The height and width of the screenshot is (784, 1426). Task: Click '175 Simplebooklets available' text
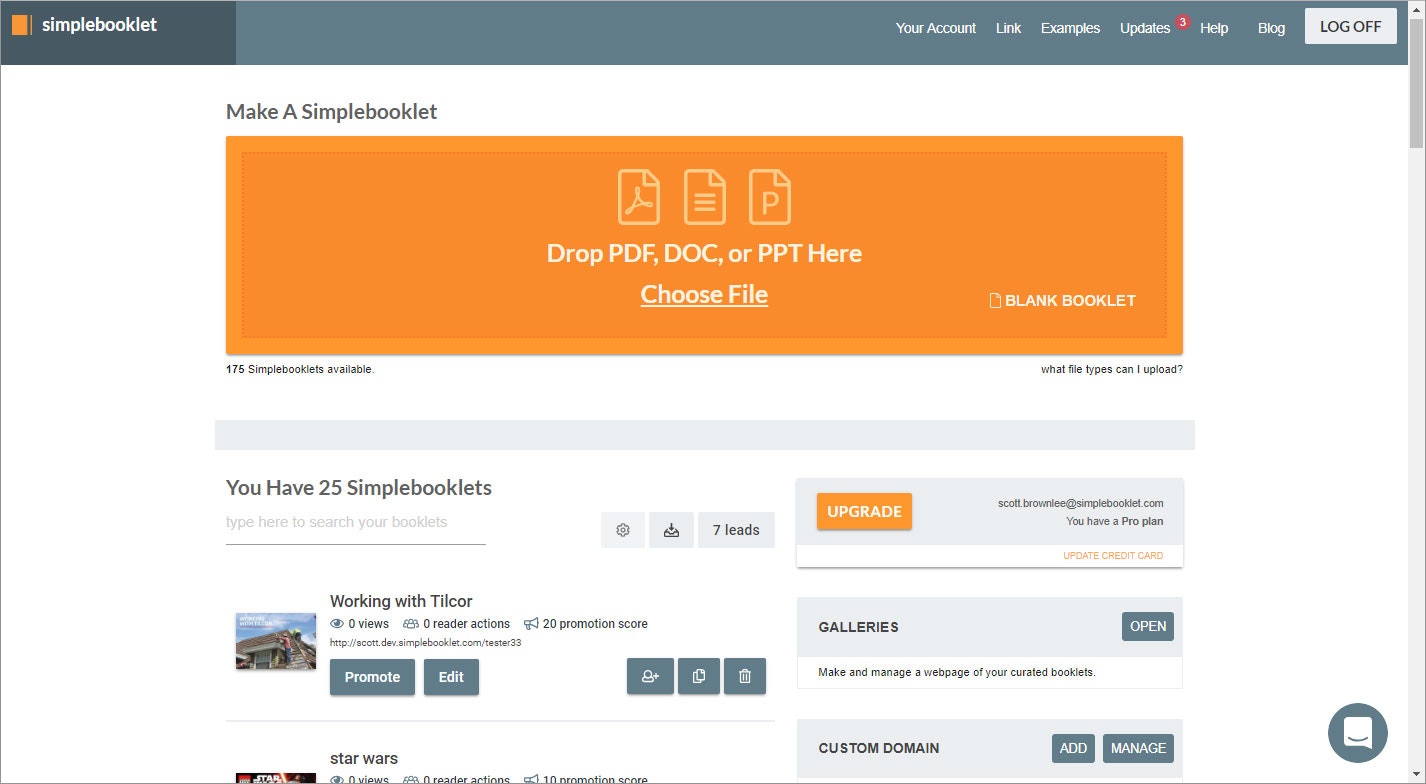click(300, 369)
